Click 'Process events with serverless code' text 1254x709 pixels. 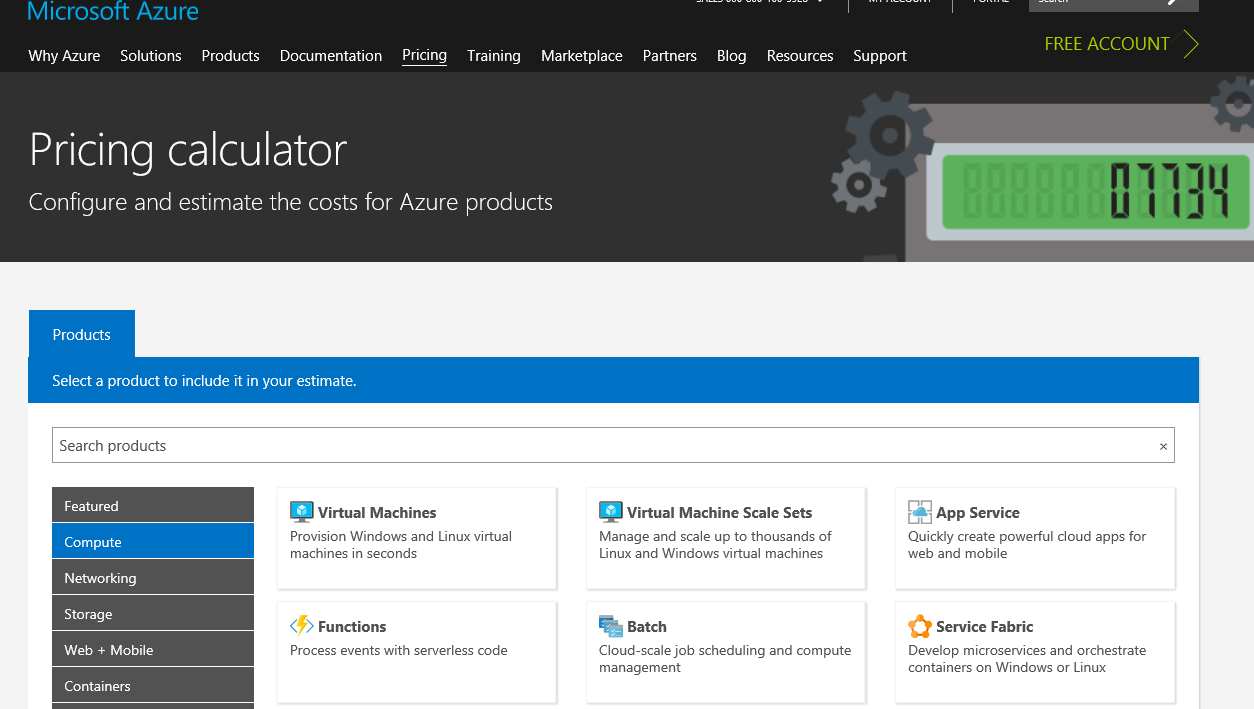coord(399,651)
